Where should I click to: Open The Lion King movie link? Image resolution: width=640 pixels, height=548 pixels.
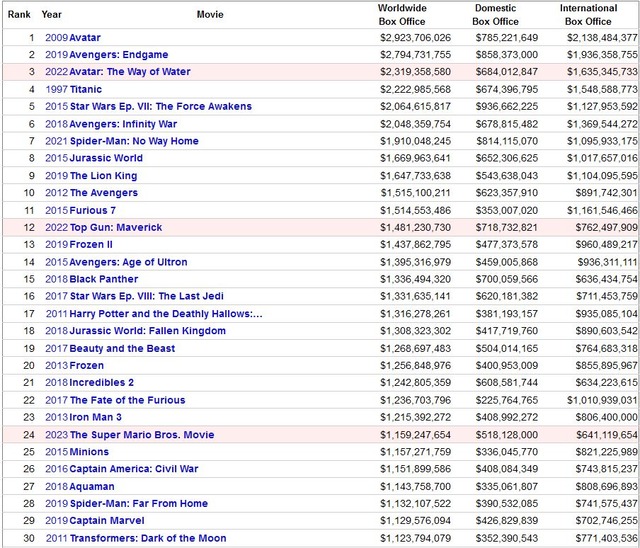[x=103, y=176]
